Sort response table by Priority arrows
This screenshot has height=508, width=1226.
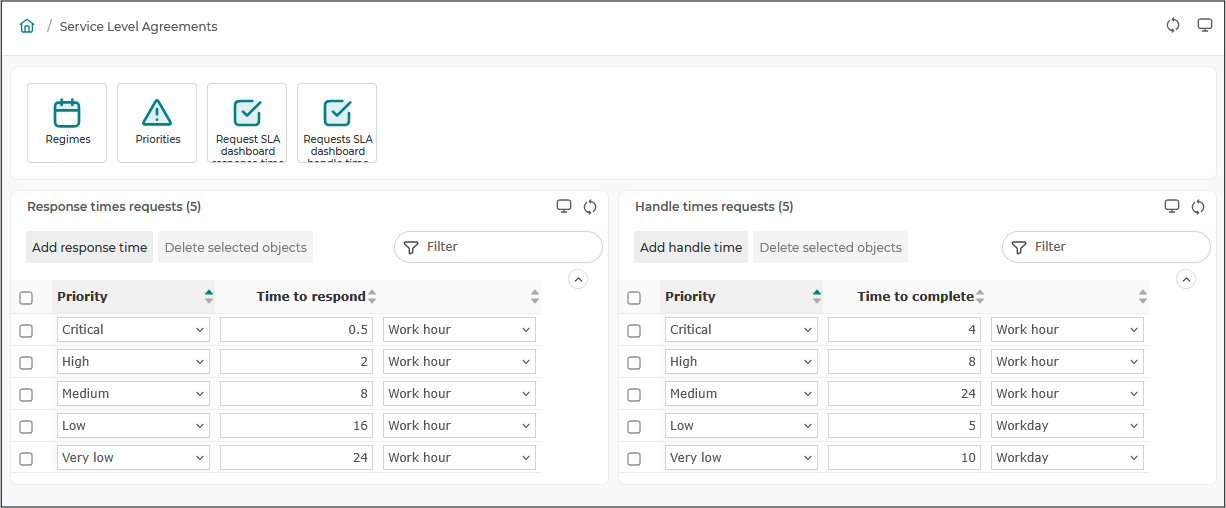(209, 296)
